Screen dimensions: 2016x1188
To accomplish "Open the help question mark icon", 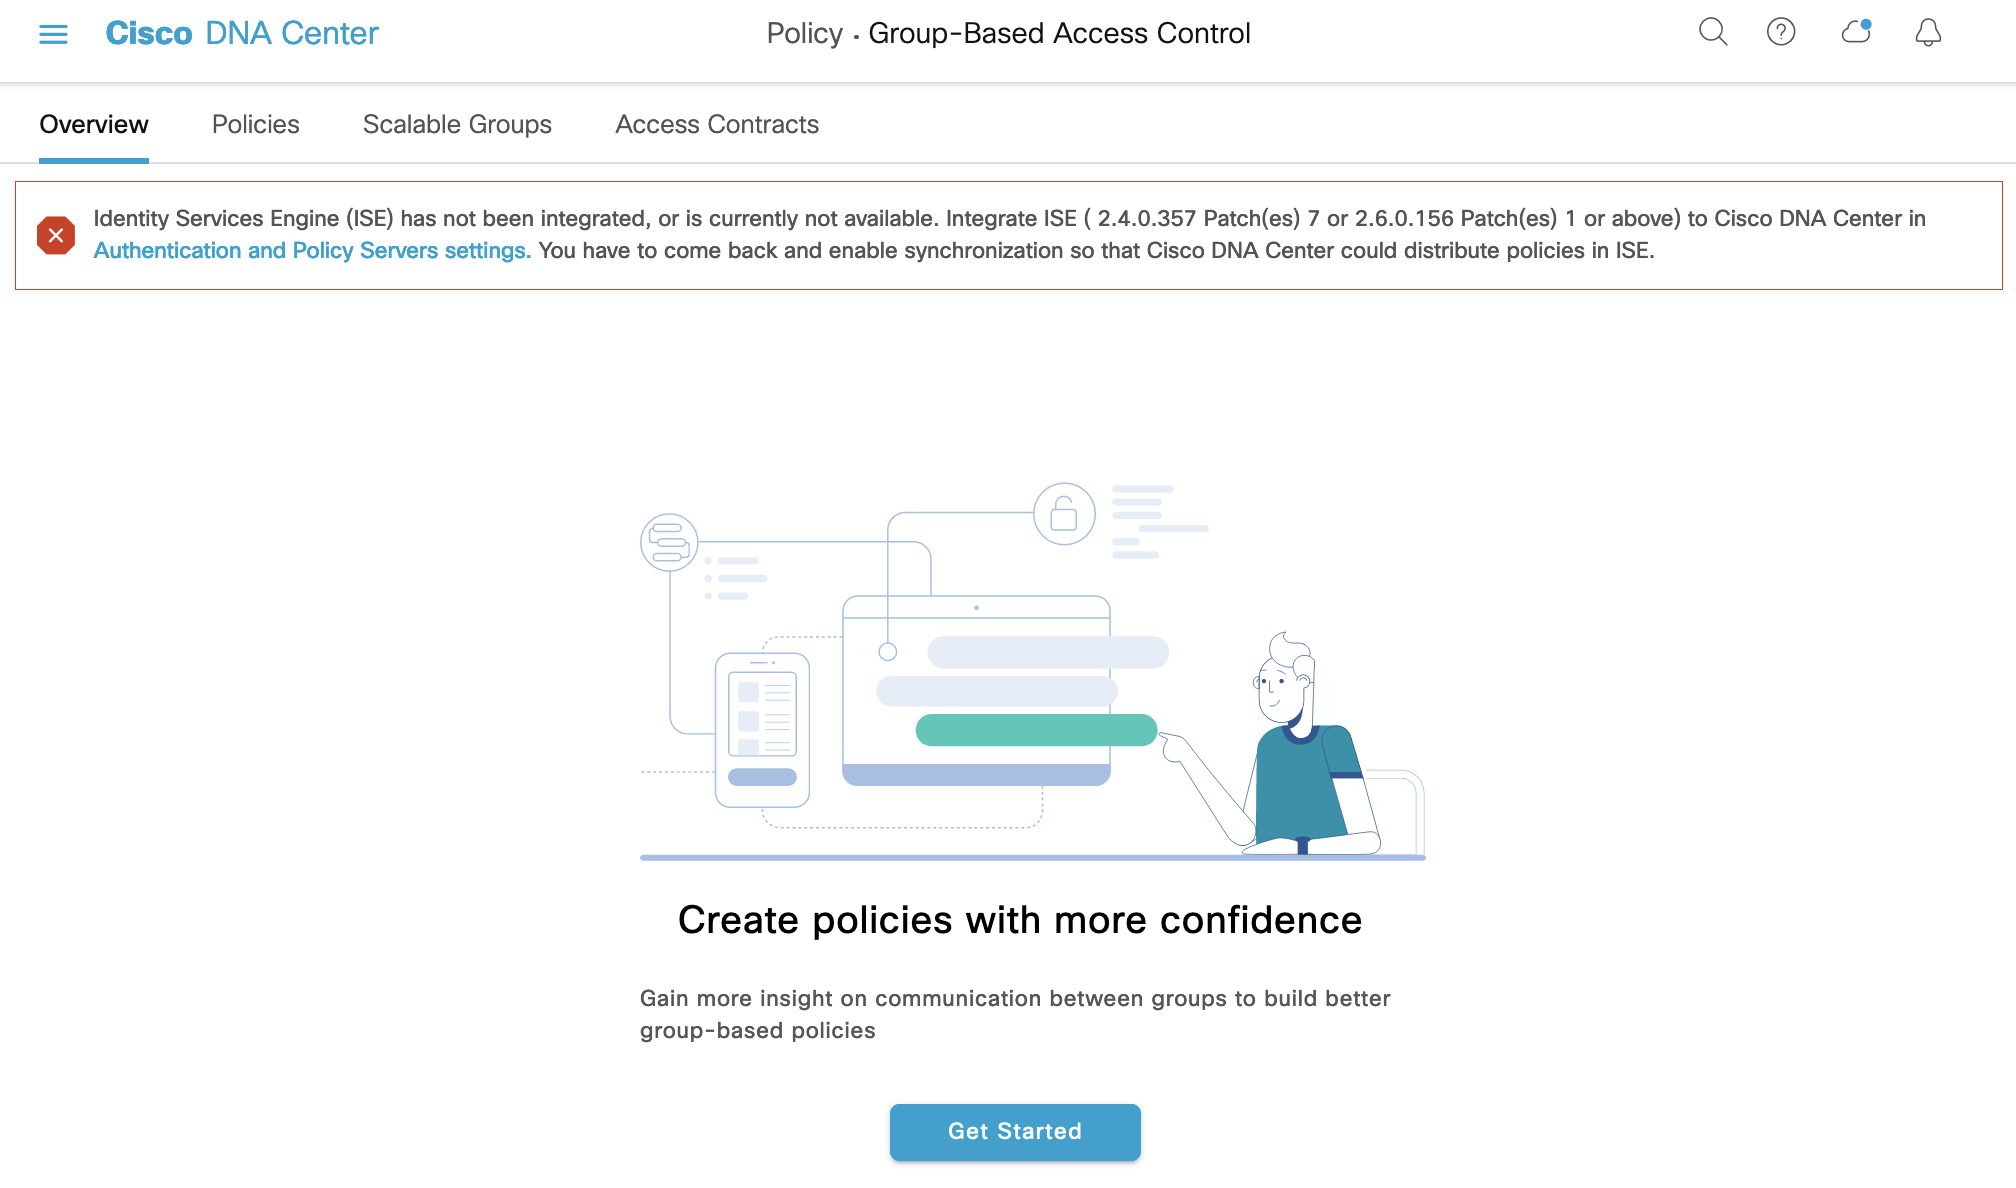I will pos(1781,32).
